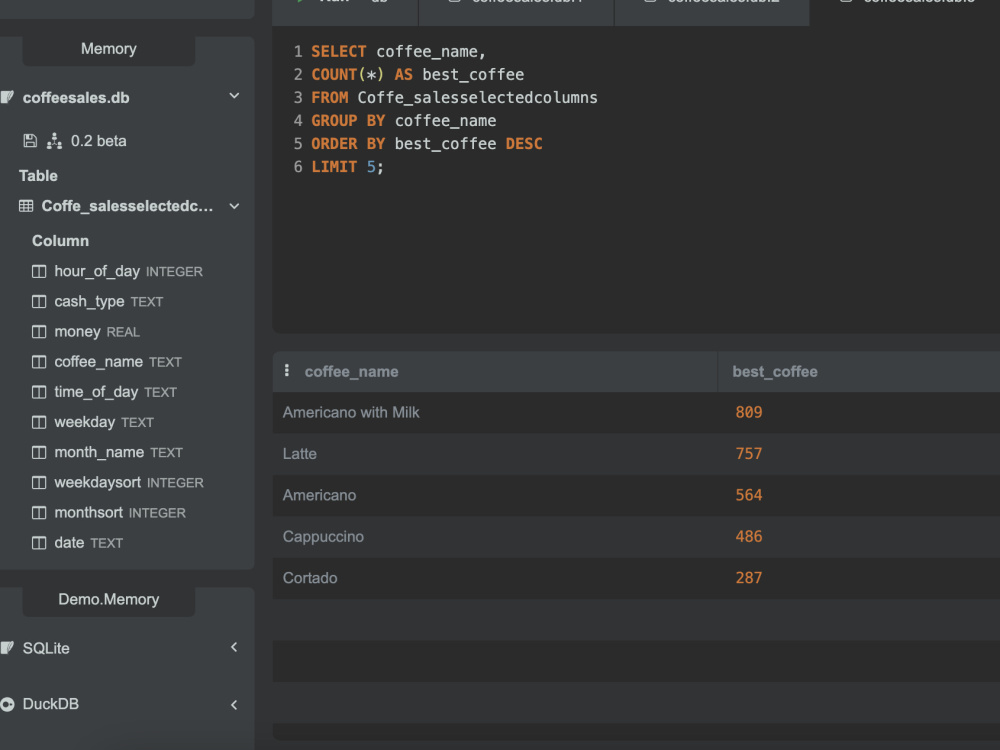This screenshot has width=1000, height=750.
Task: Collapse the coffeesales.db database chevron
Action: pyautogui.click(x=234, y=96)
